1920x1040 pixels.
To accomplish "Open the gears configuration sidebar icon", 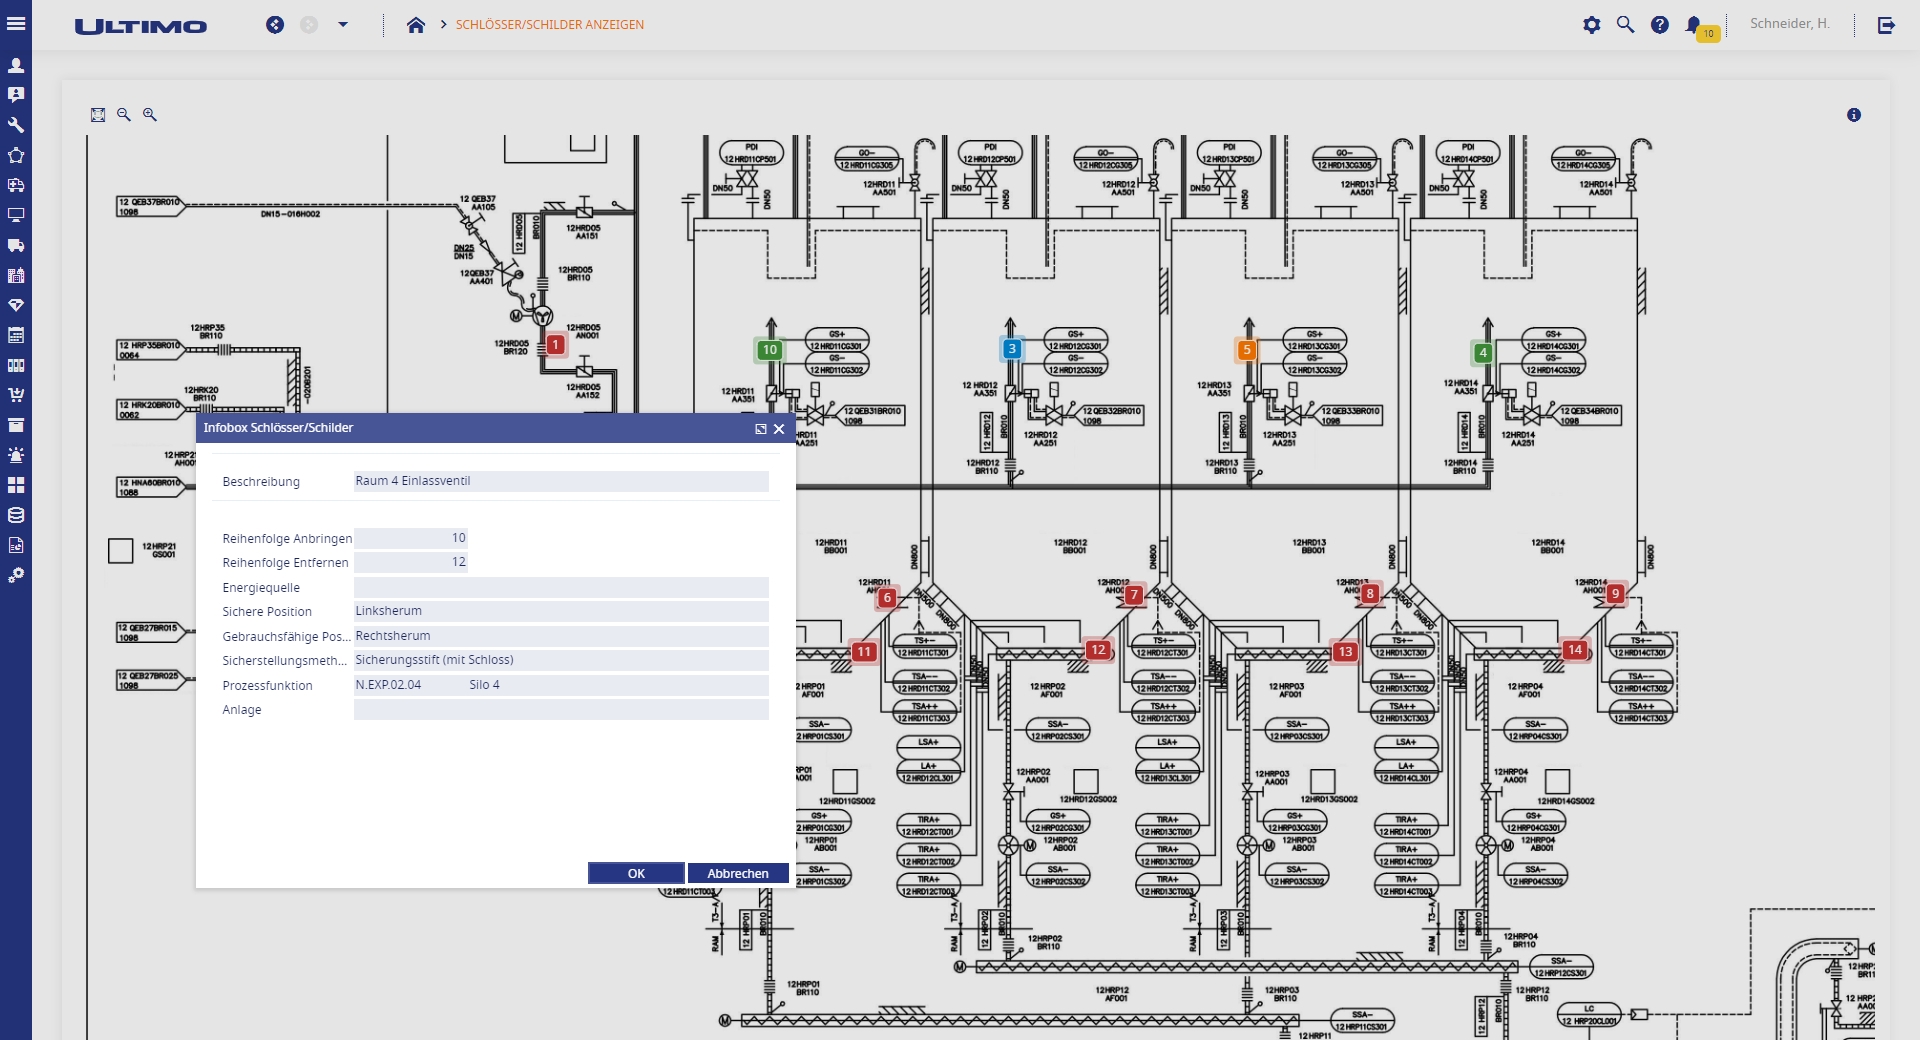I will [x=16, y=575].
